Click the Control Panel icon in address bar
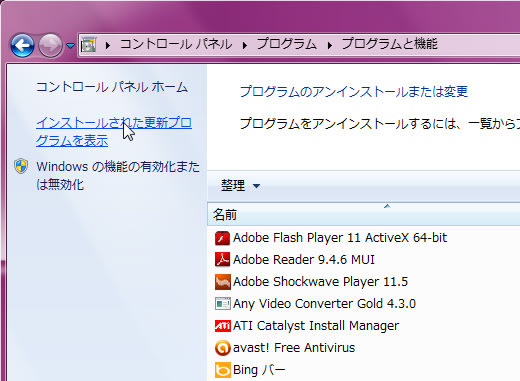Screen dimensions: 520x381 tap(89, 44)
